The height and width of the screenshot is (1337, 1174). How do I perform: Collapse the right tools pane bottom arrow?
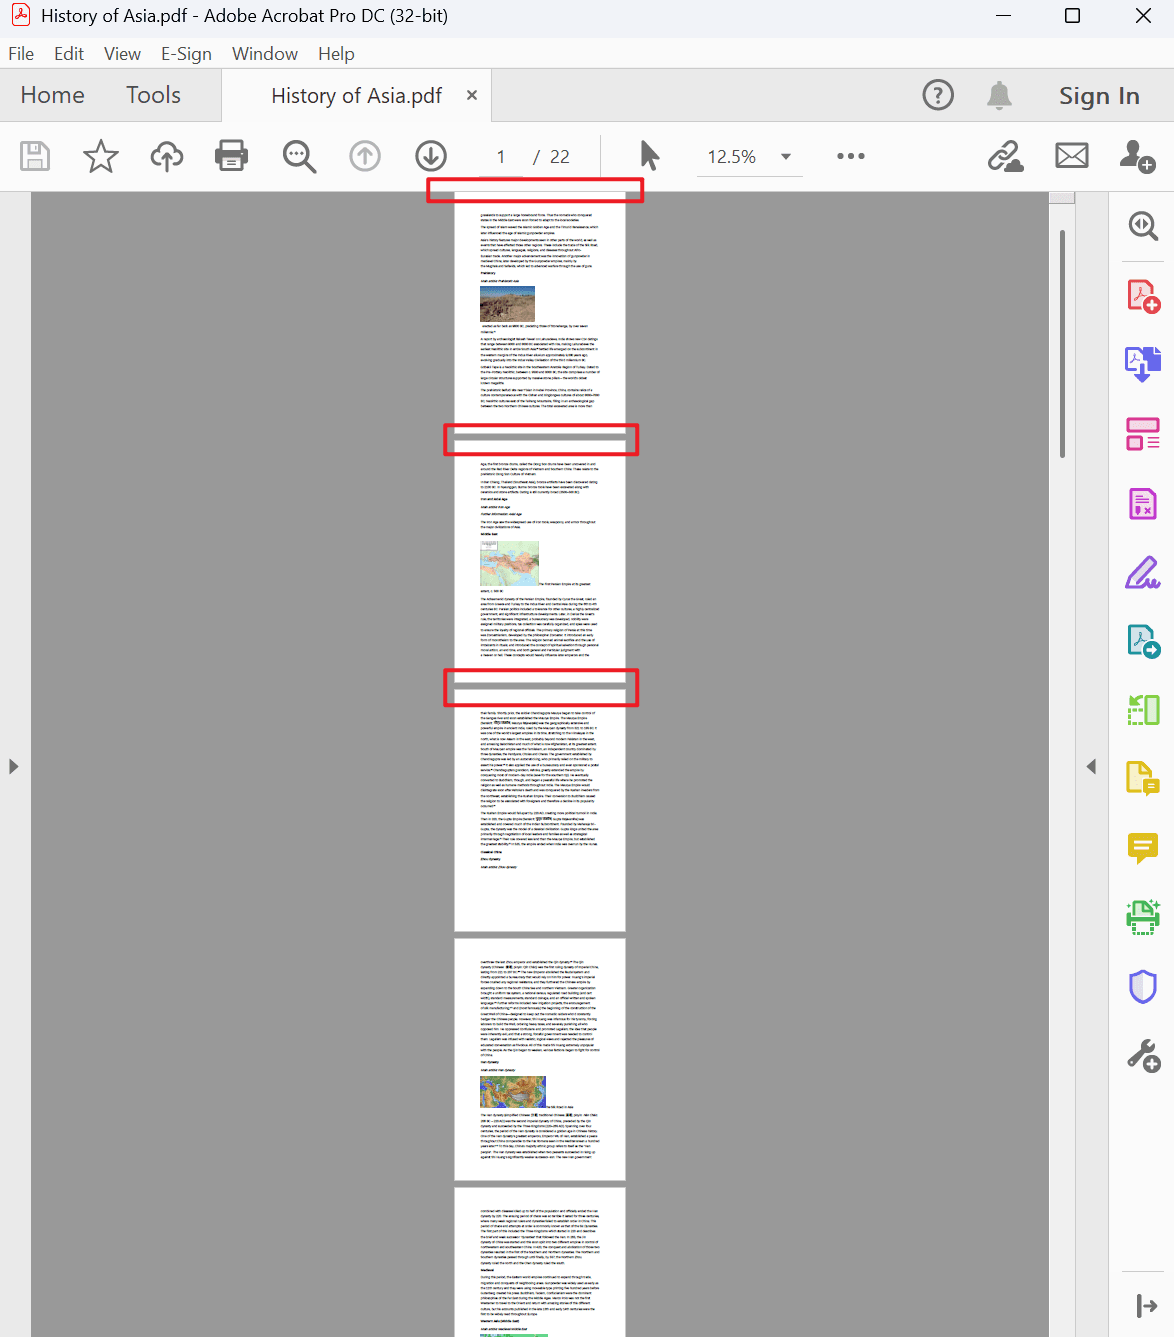pyautogui.click(x=1146, y=1305)
